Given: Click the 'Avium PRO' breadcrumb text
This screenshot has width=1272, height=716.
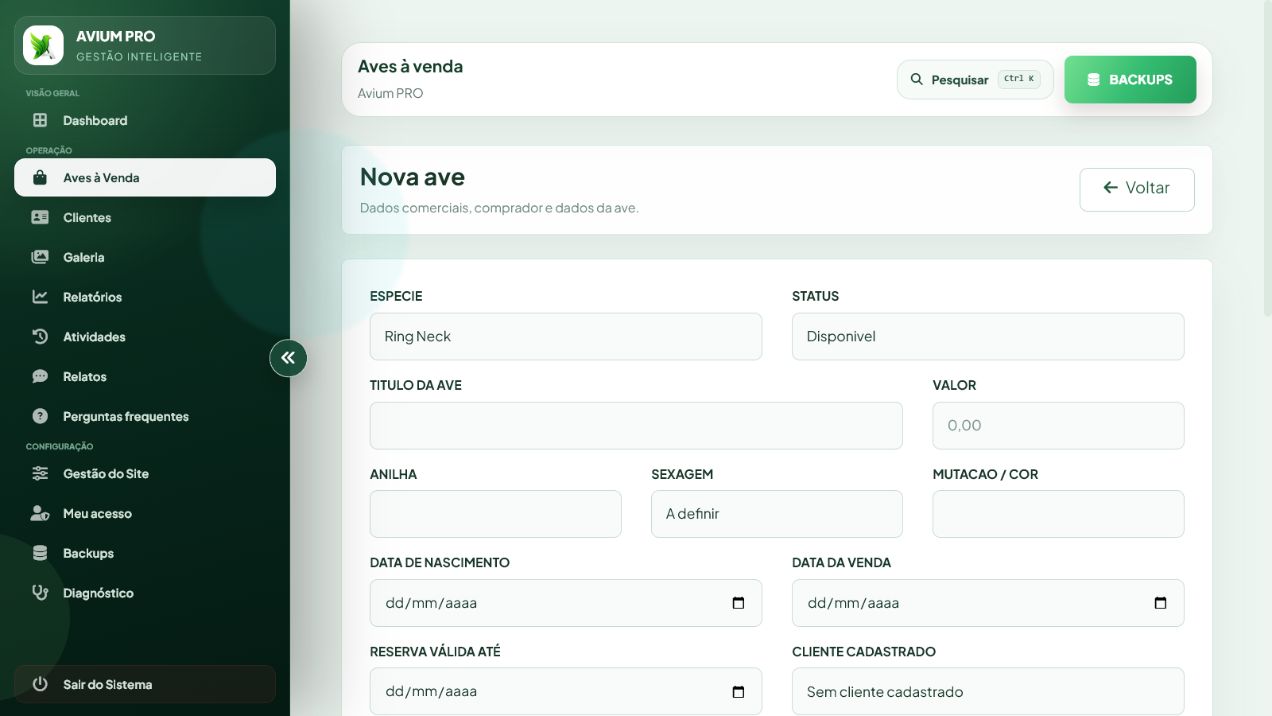Looking at the screenshot, I should 390,93.
